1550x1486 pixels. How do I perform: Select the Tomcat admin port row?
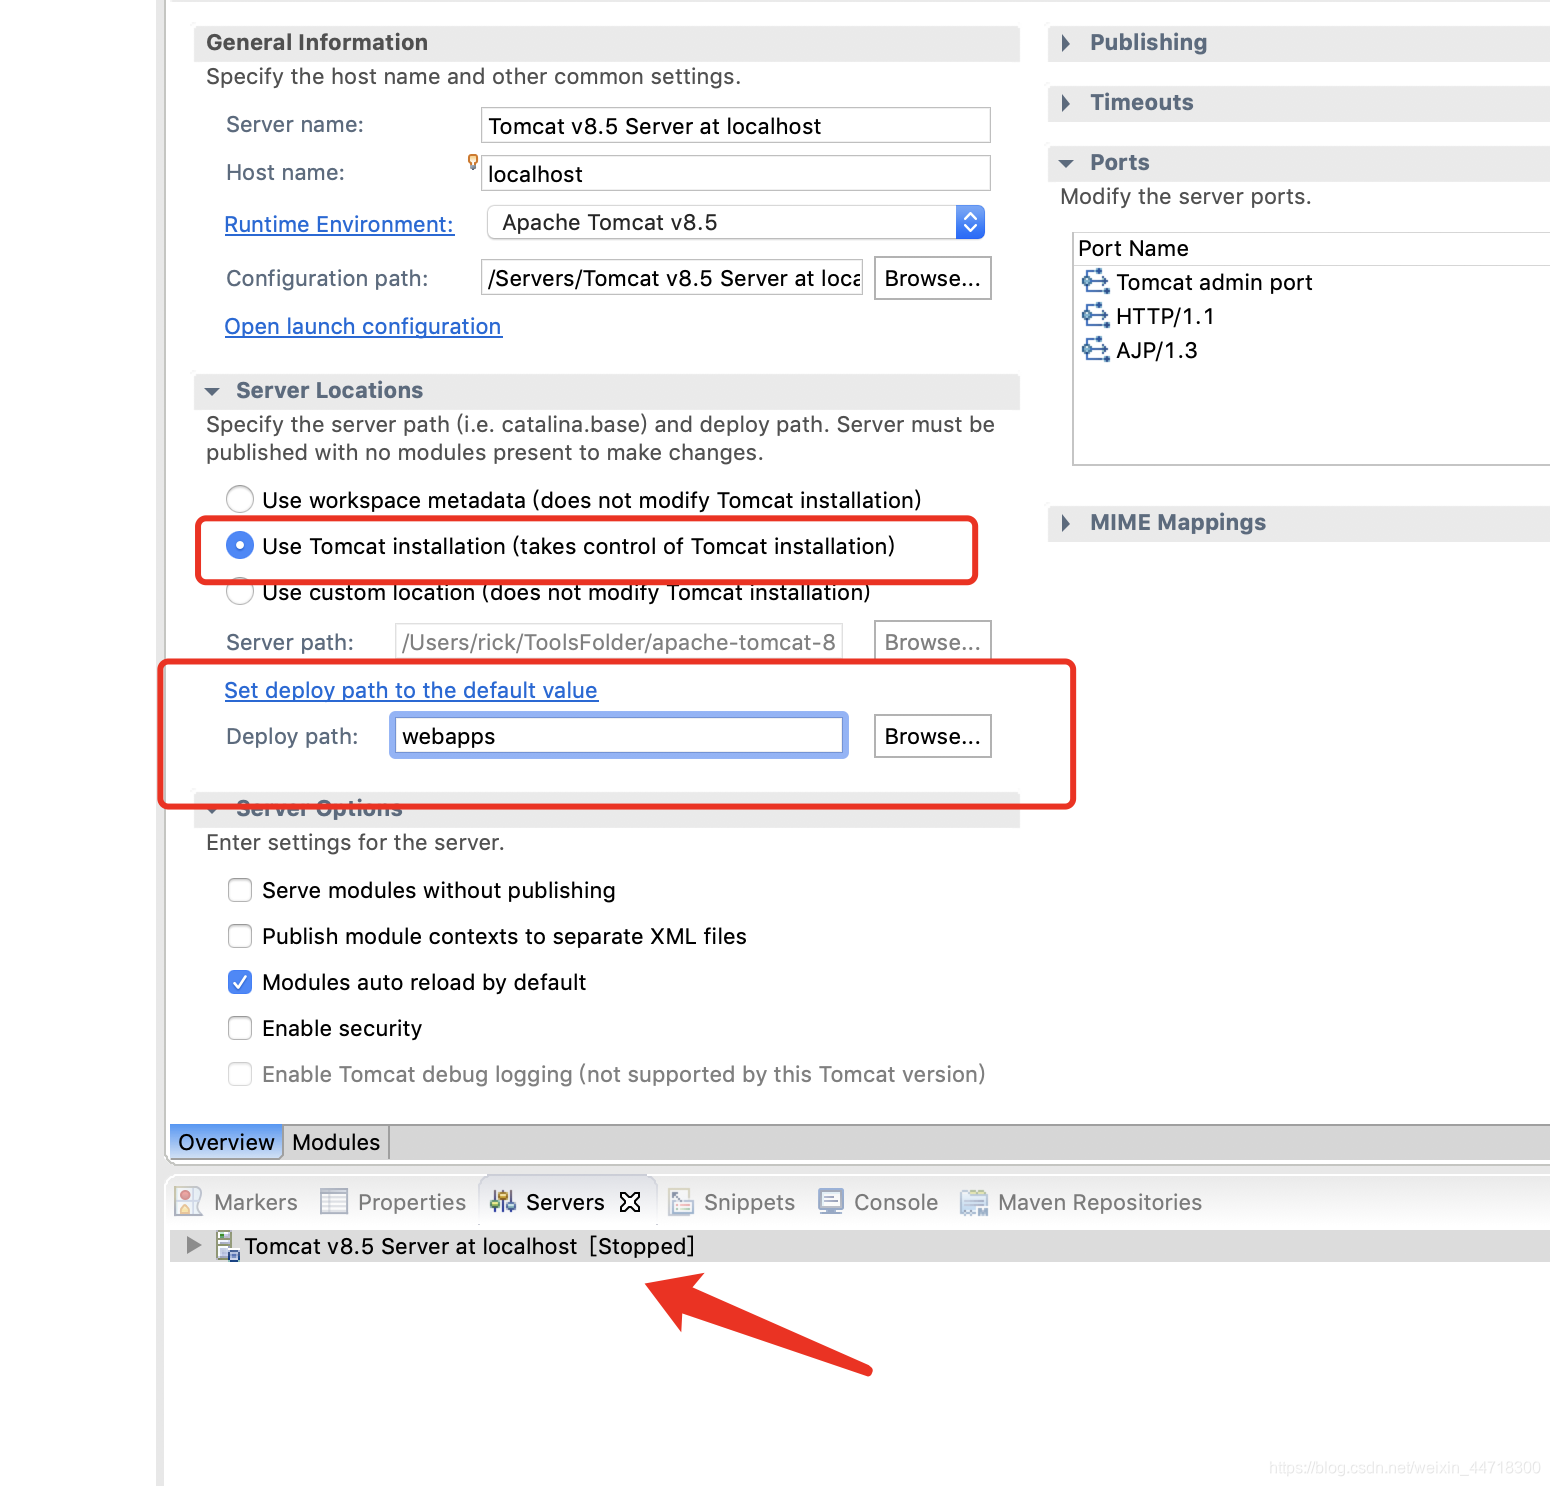(x=1314, y=282)
